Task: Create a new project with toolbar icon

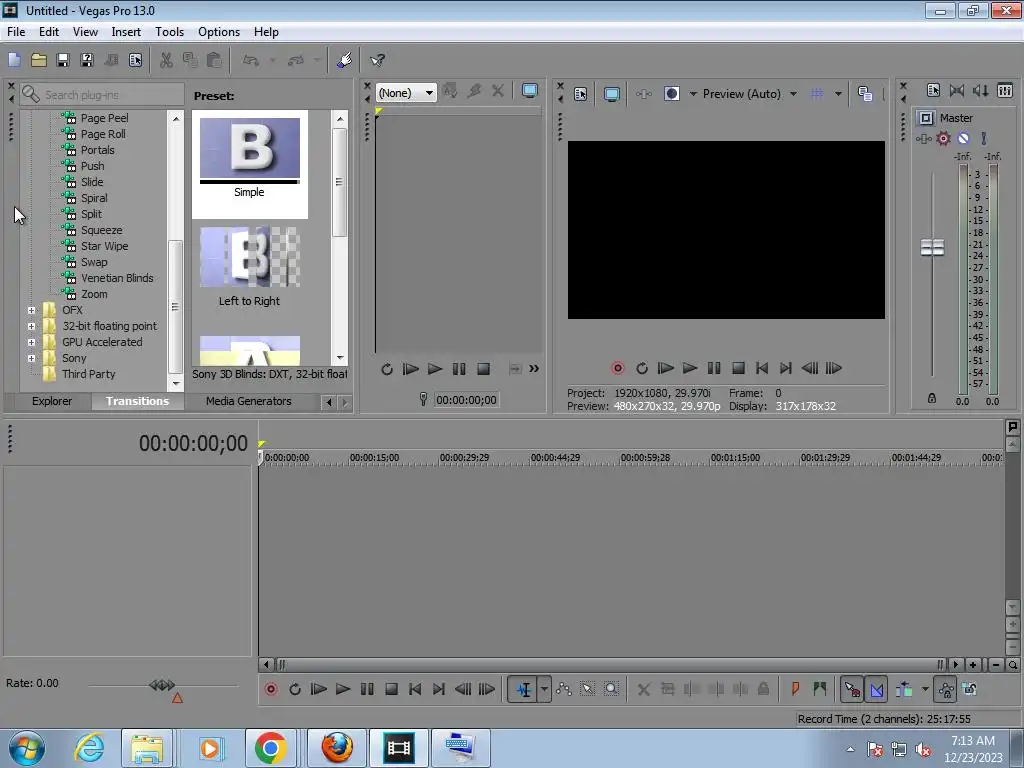Action: coord(14,60)
